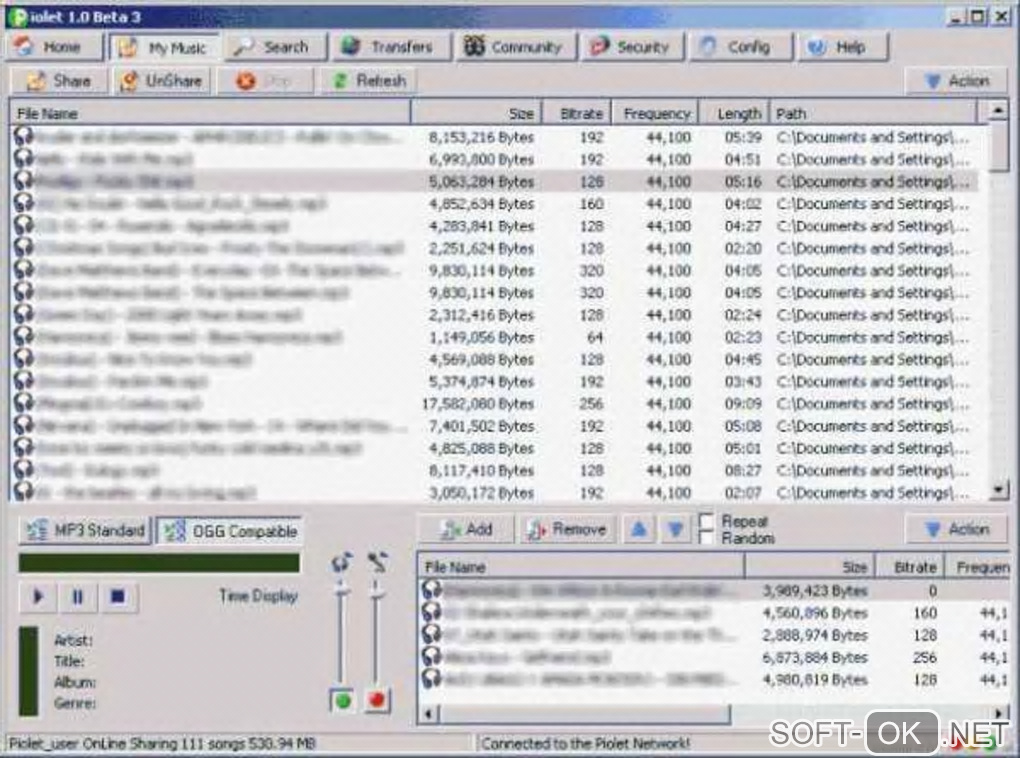
Task: Click headphone icon of the 3,050,172 Bytes song
Action: pyautogui.click(x=23, y=491)
